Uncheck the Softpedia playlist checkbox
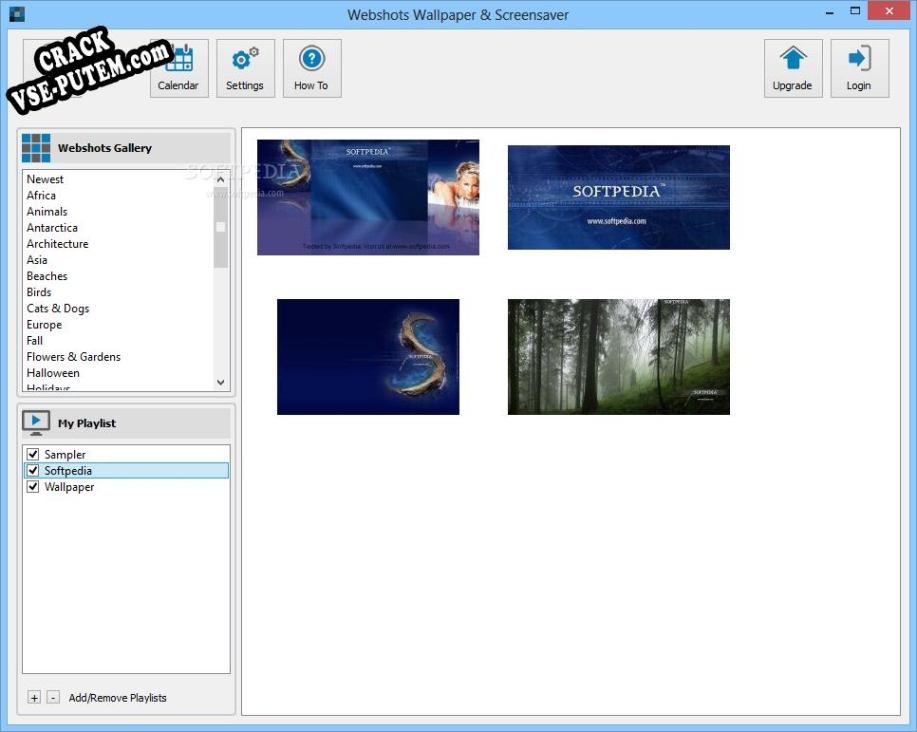 33,470
